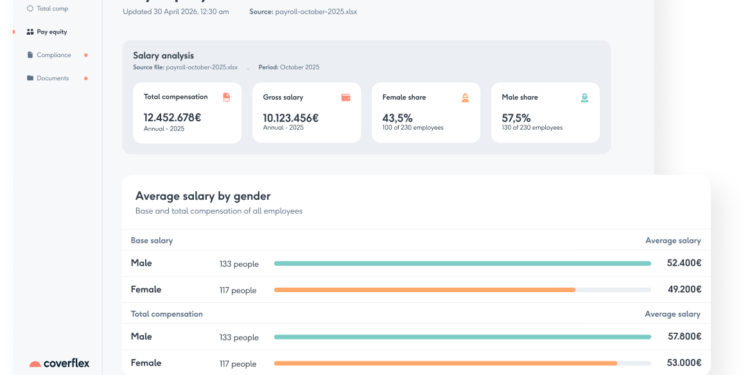
Task: Click the Base salary Female orange bar
Action: coord(425,290)
